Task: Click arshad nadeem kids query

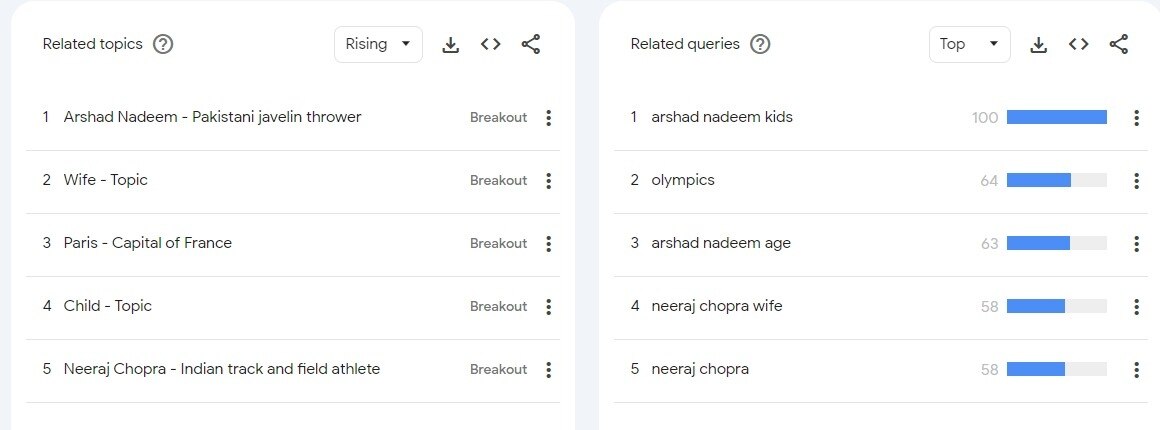Action: coord(721,117)
